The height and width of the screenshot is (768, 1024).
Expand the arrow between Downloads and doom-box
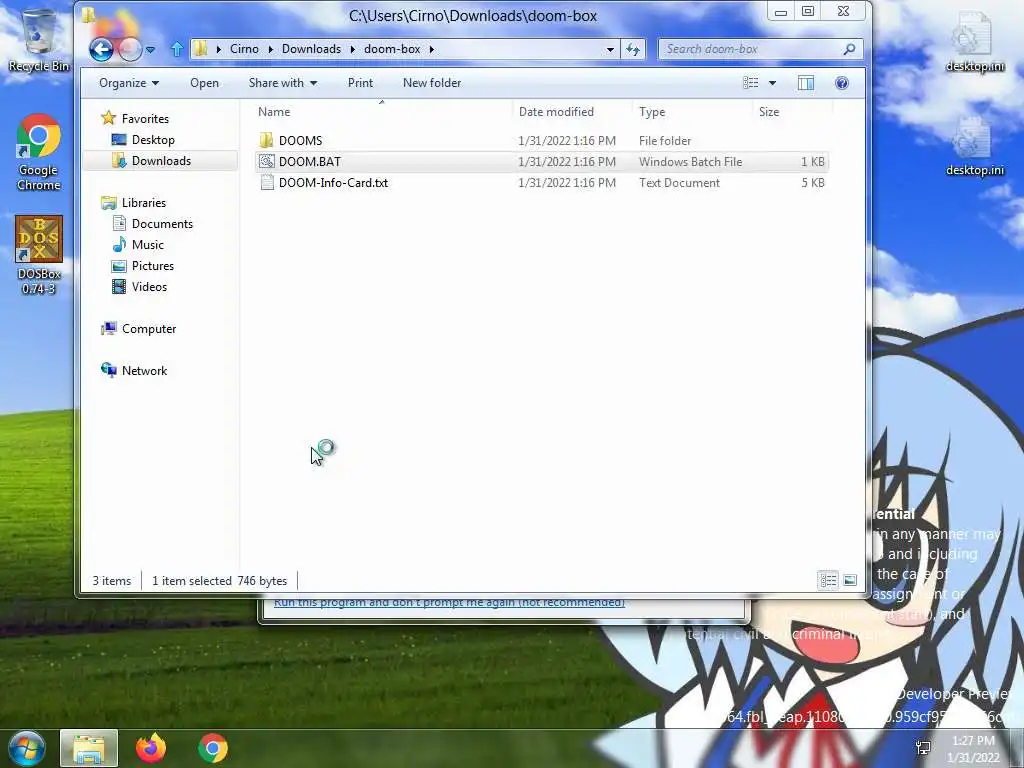tap(353, 49)
